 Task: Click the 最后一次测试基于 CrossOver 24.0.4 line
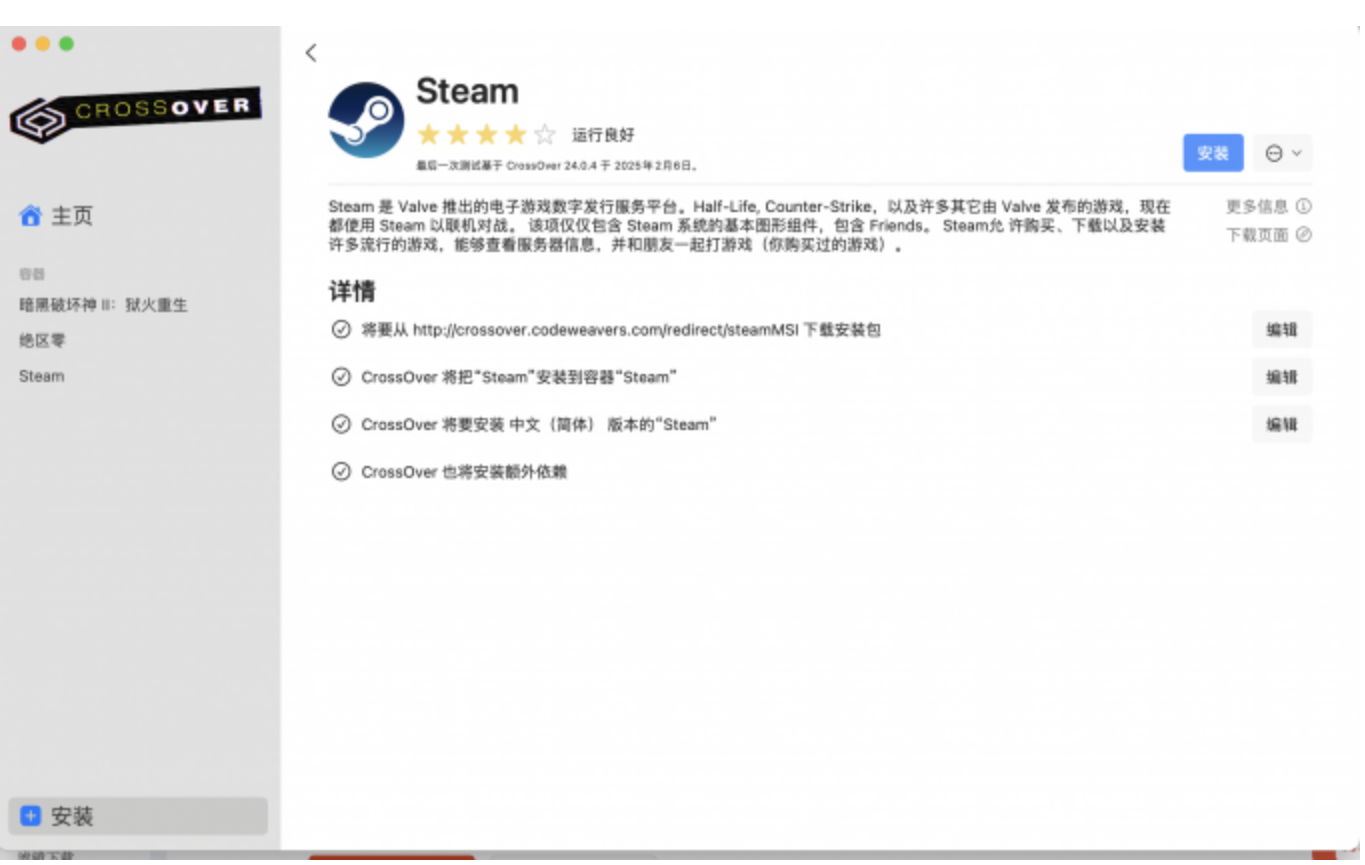[558, 166]
